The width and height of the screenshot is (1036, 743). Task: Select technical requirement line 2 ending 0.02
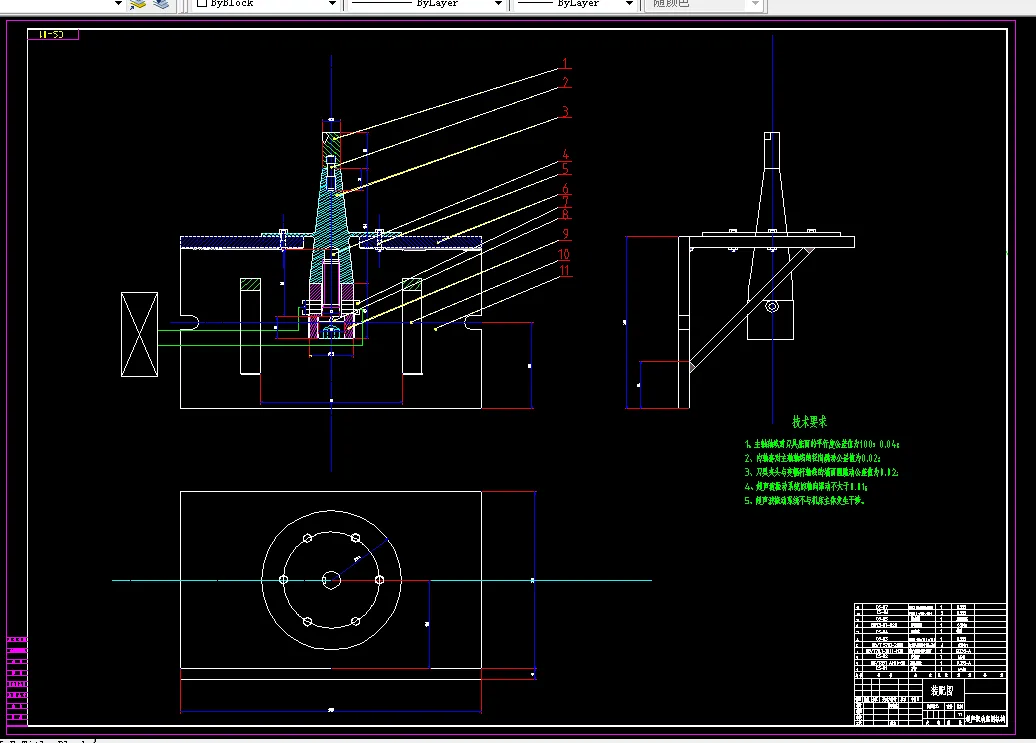pos(812,458)
